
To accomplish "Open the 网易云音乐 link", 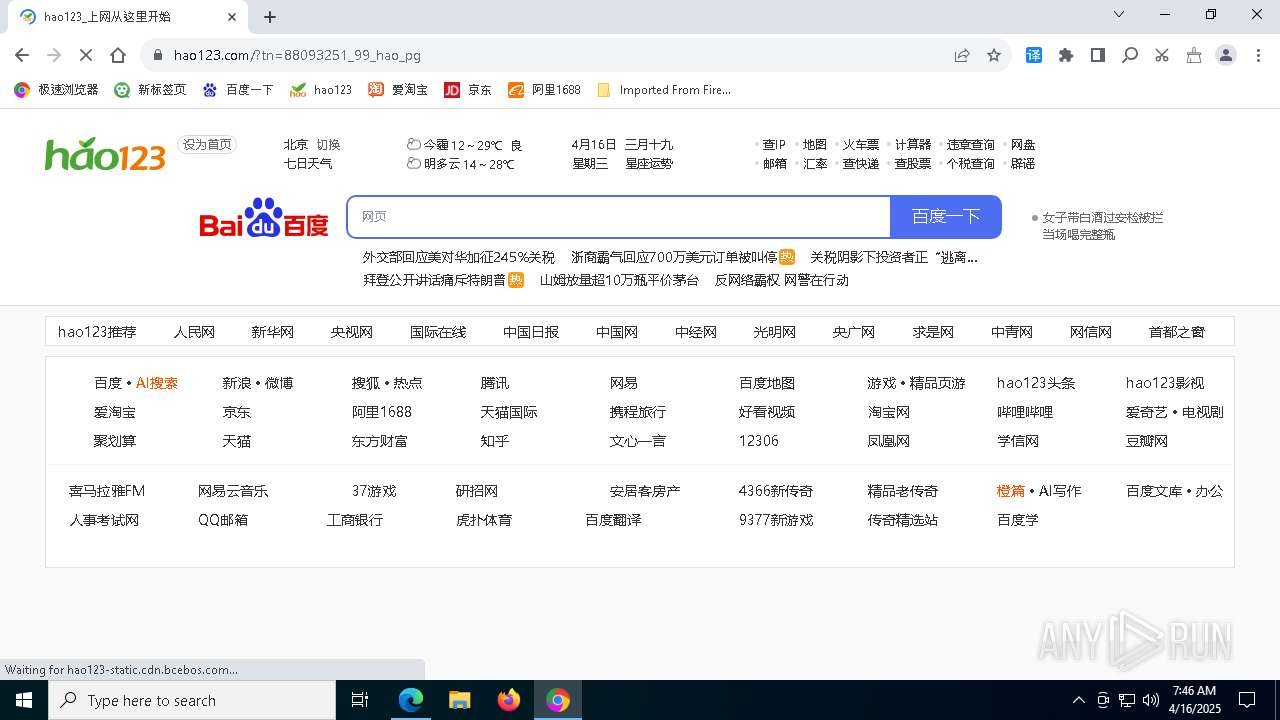I will (233, 491).
